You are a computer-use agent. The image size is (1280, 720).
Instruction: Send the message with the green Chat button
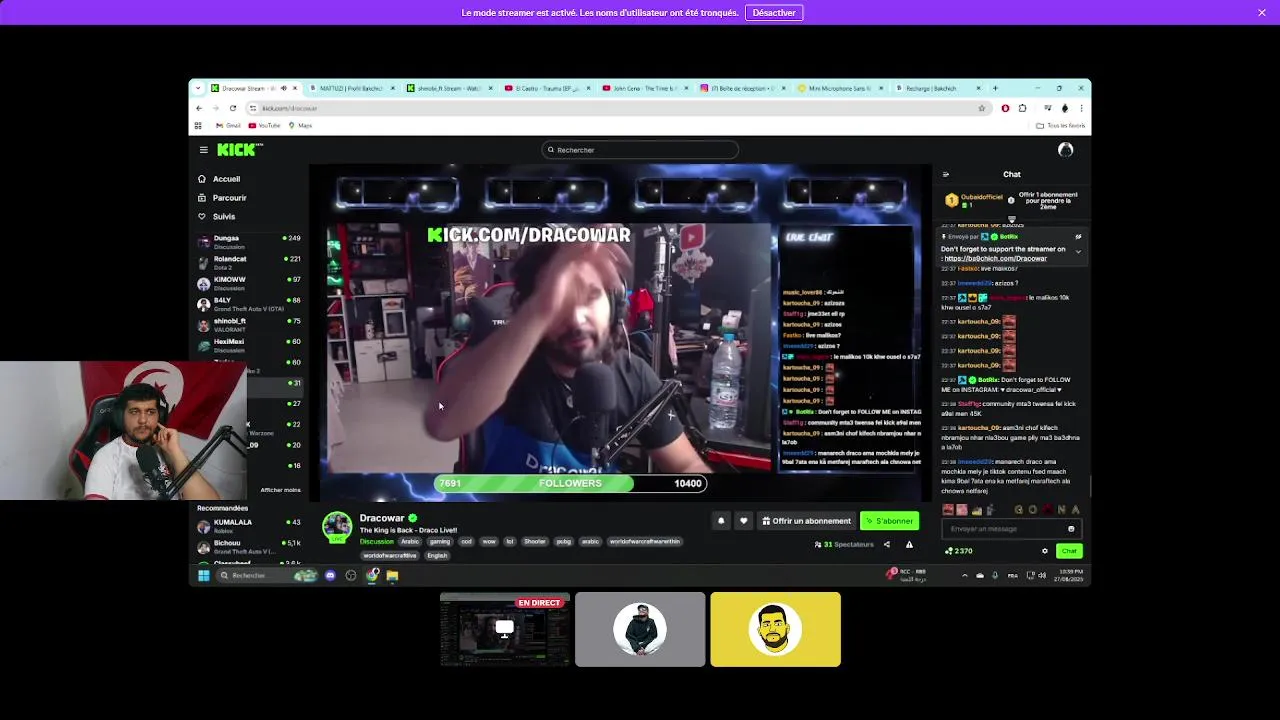point(1069,551)
